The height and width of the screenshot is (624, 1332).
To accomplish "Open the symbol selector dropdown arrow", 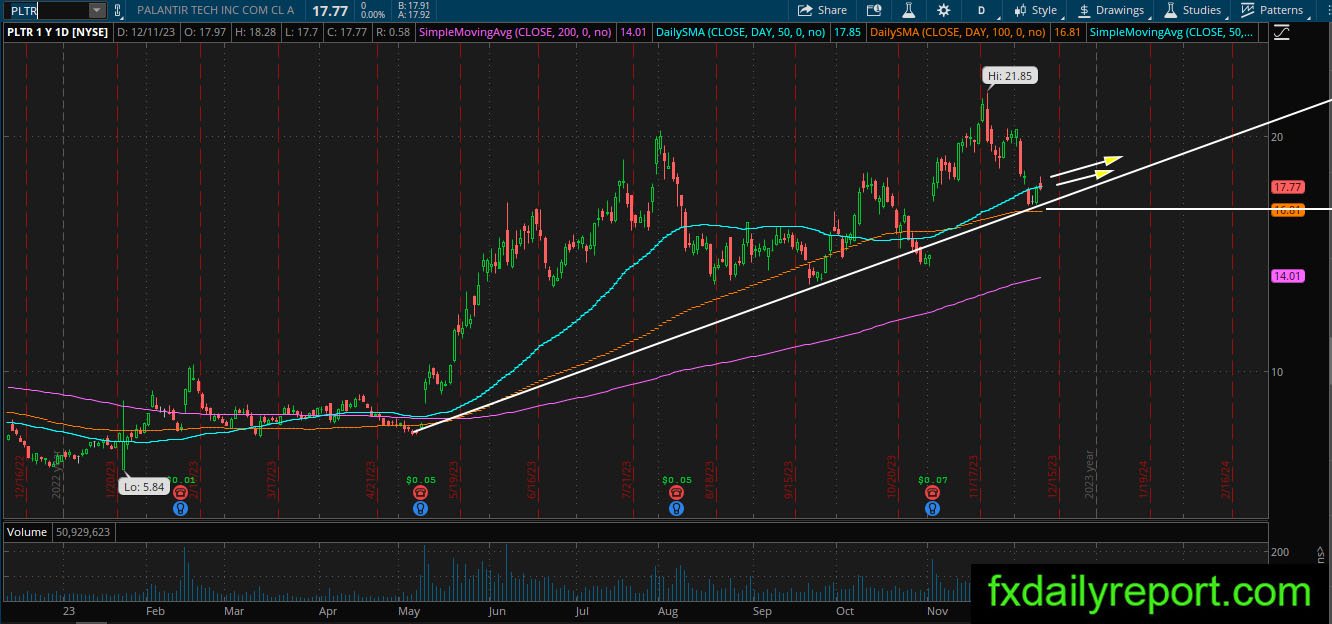I will point(97,10).
